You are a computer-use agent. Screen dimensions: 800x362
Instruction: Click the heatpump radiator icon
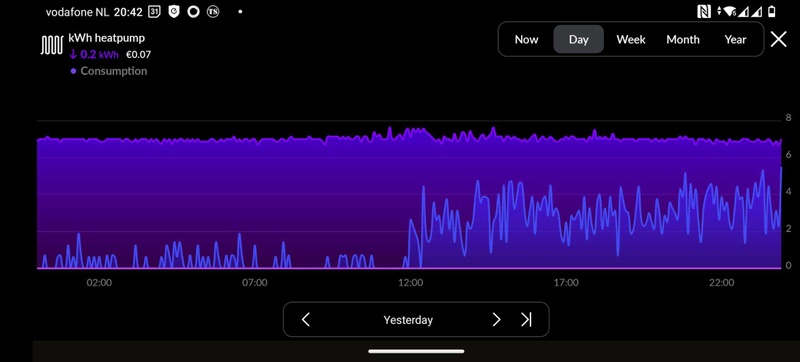click(x=52, y=45)
